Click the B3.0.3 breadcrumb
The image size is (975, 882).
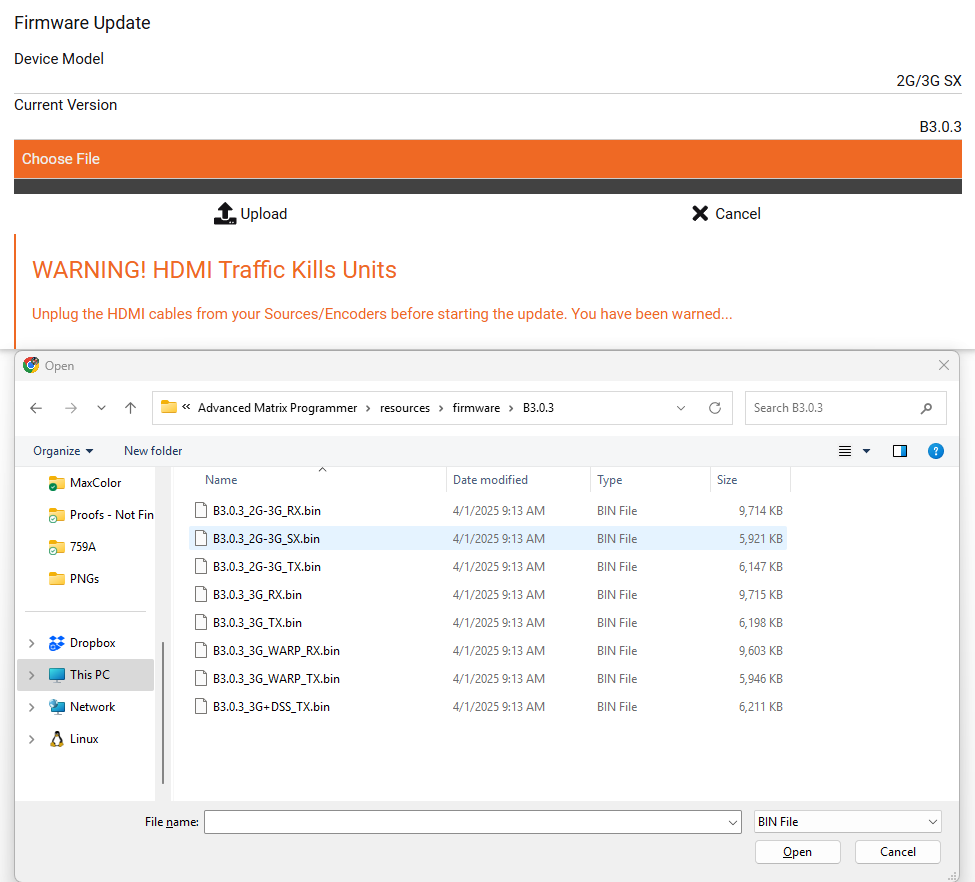538,408
